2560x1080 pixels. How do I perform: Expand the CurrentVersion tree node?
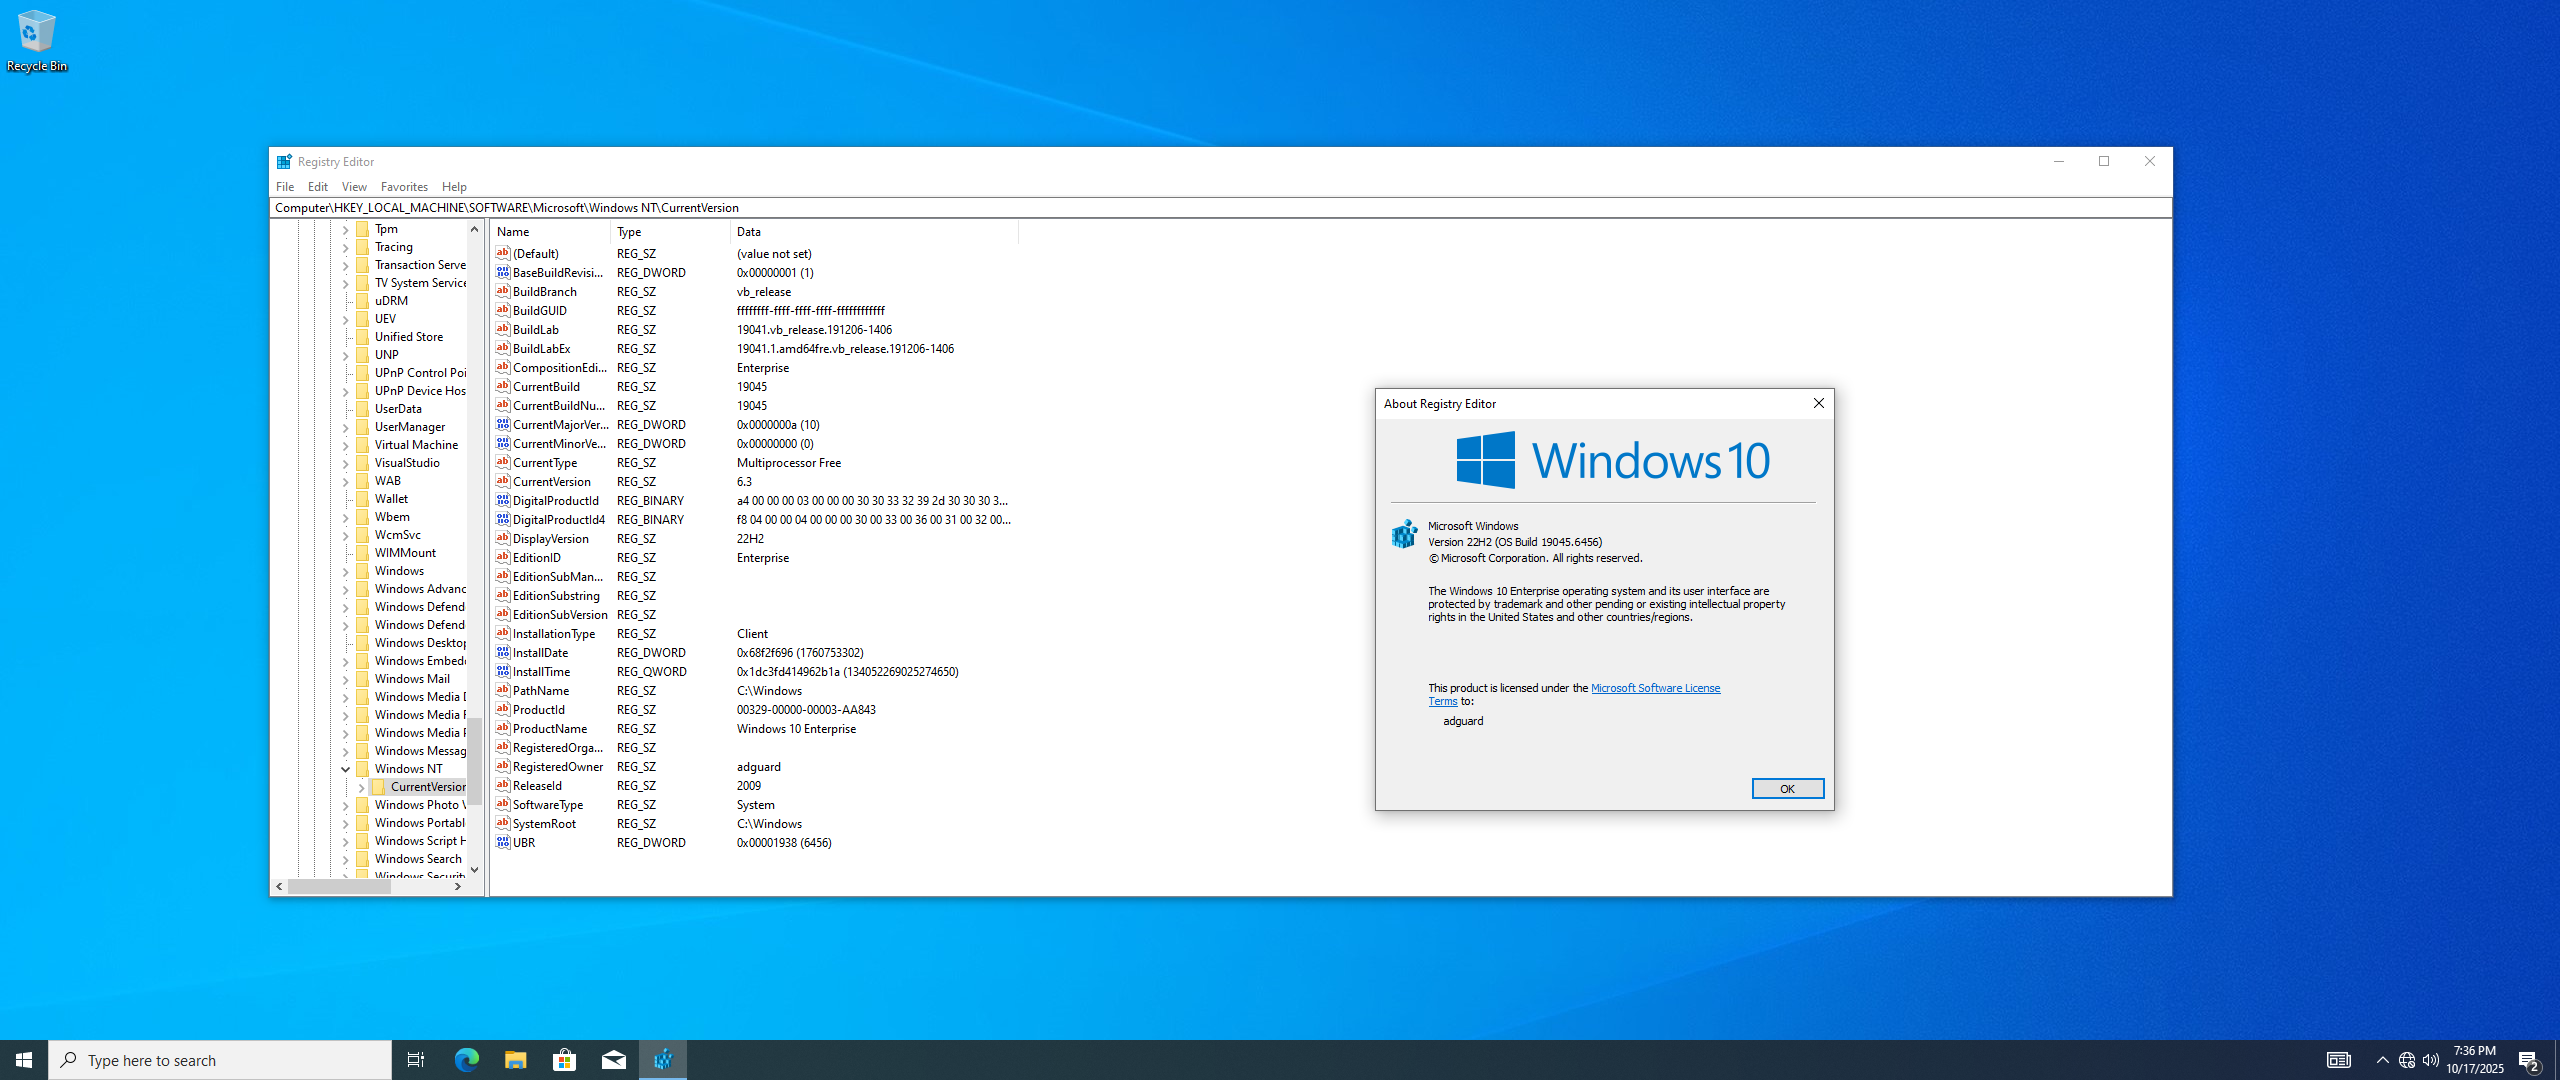tap(361, 788)
